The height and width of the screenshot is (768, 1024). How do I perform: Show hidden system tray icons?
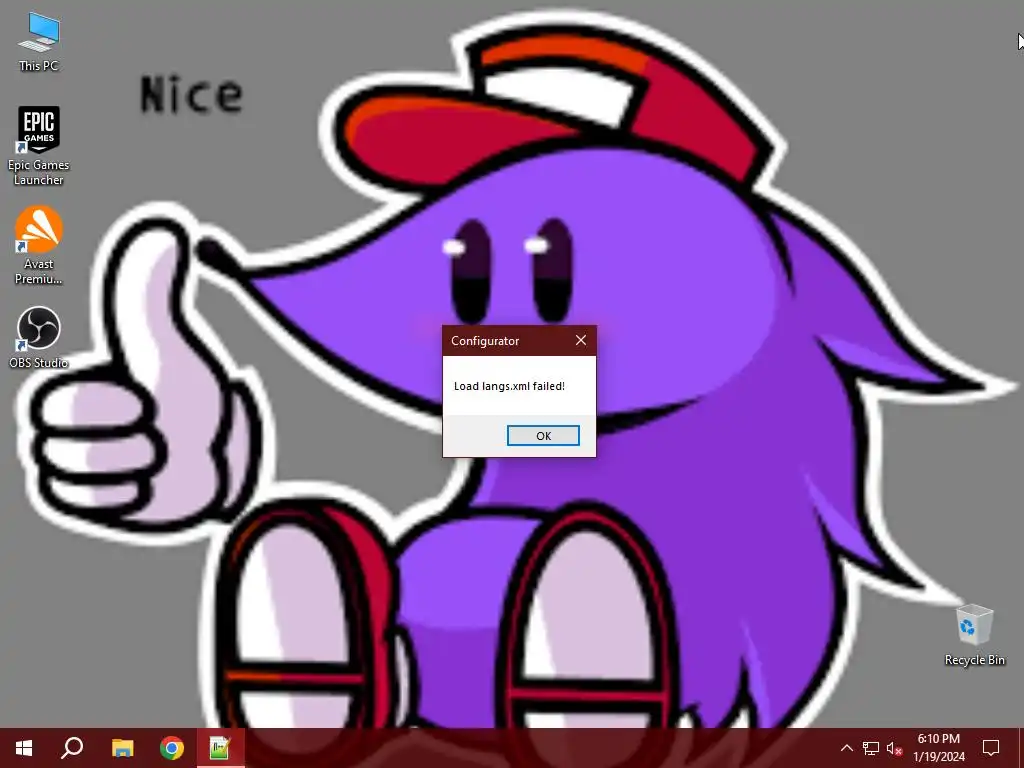coord(846,748)
